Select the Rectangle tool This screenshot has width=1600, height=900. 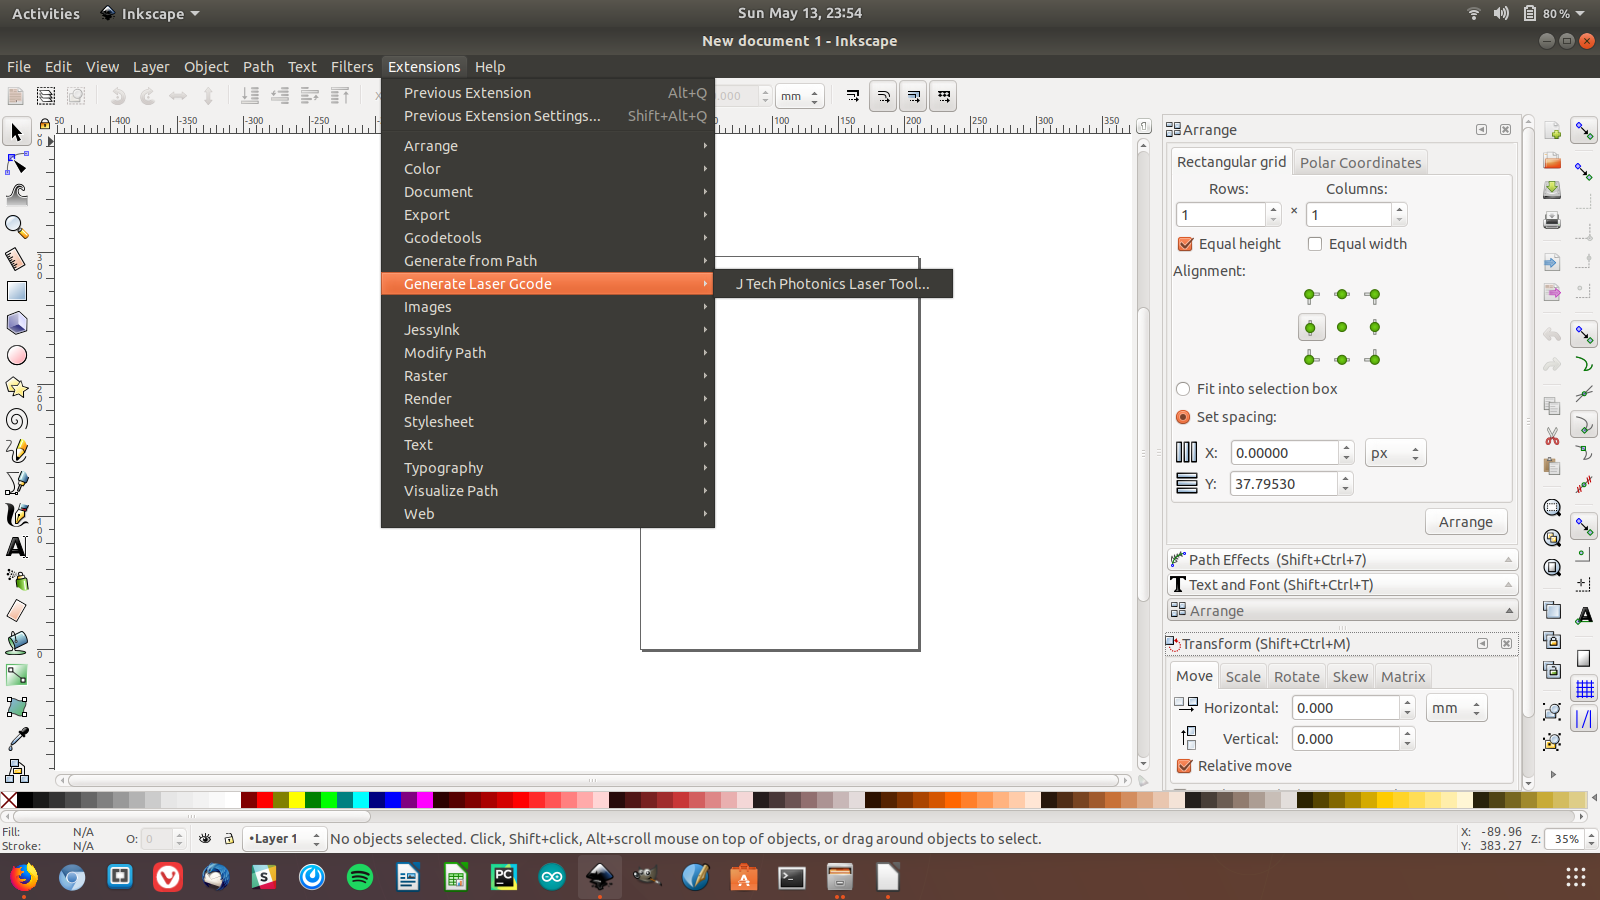[16, 291]
